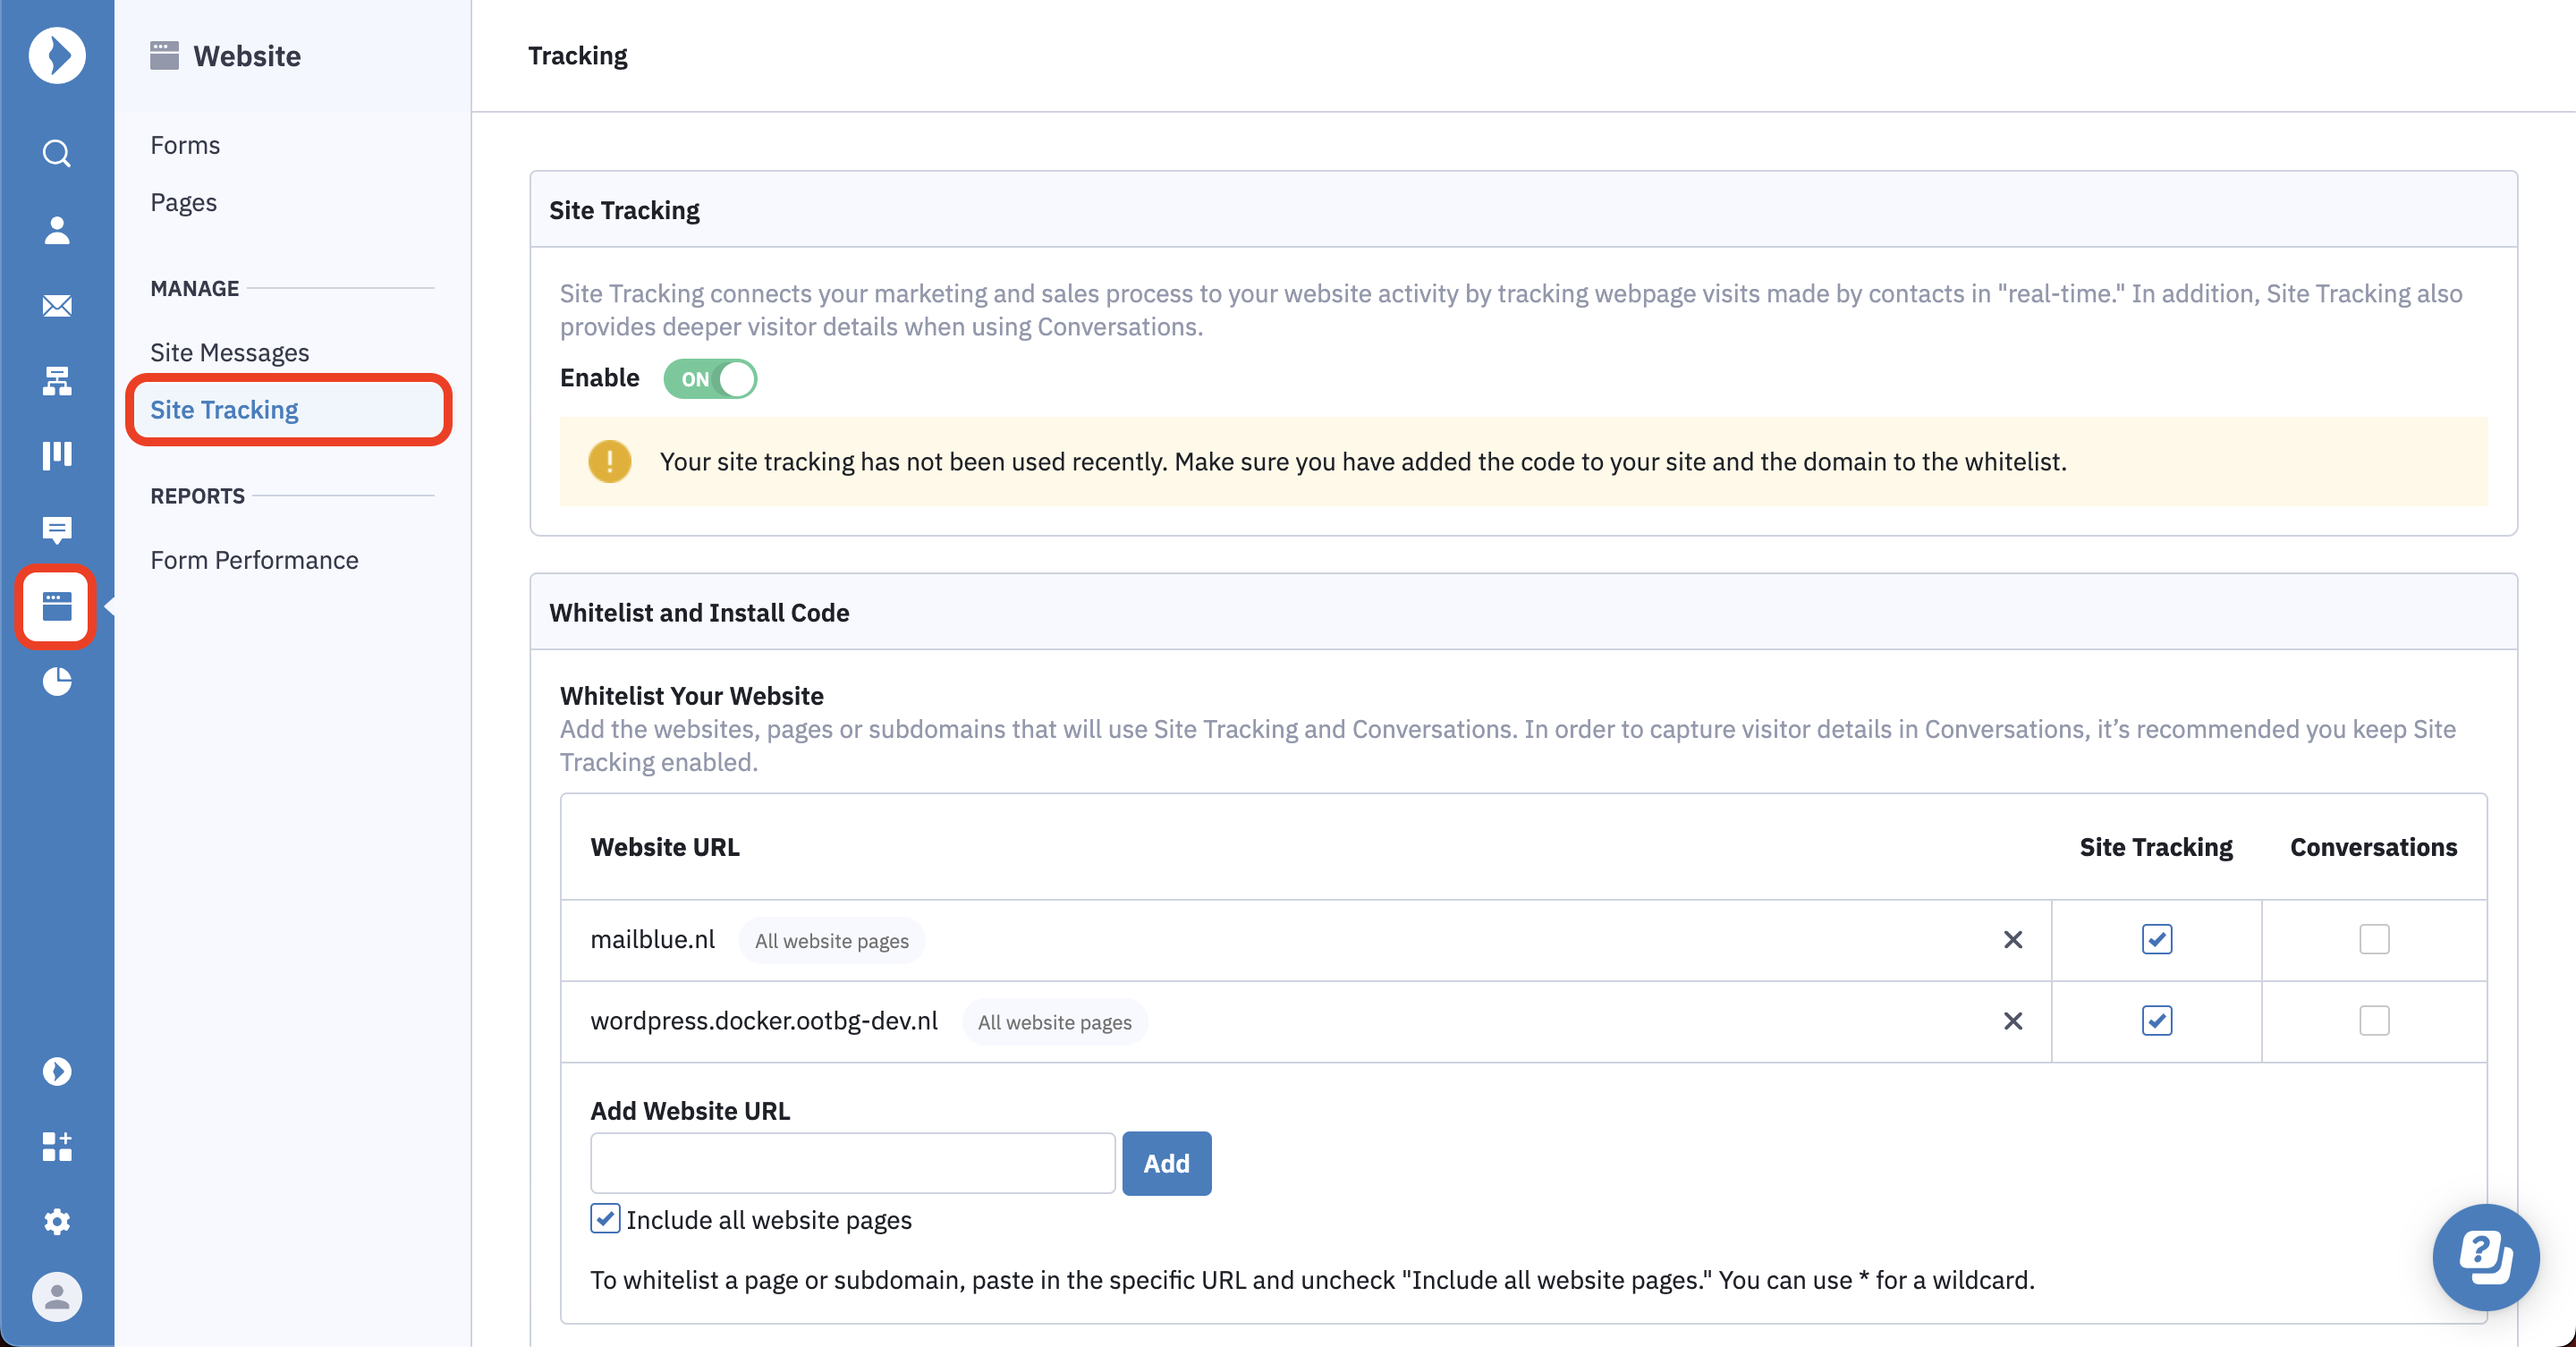Click the yellow warning exclamation icon

pyautogui.click(x=610, y=461)
